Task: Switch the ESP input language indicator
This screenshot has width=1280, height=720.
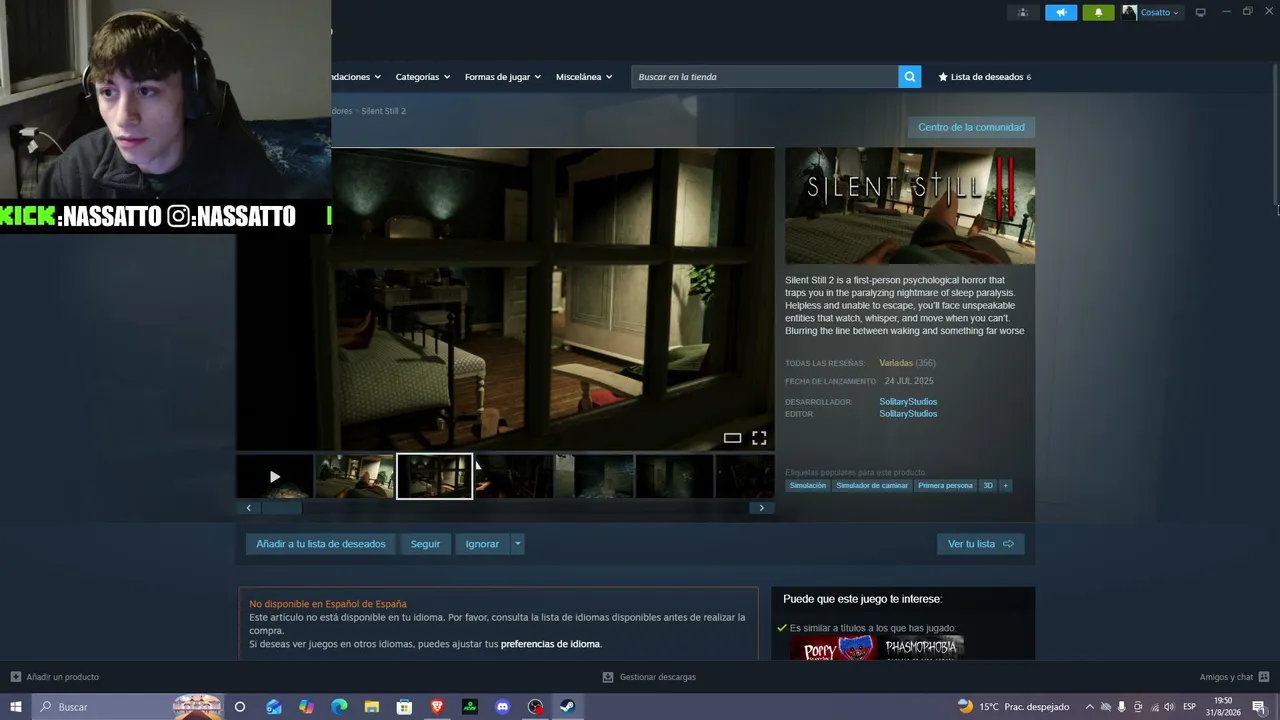Action: pos(1189,707)
